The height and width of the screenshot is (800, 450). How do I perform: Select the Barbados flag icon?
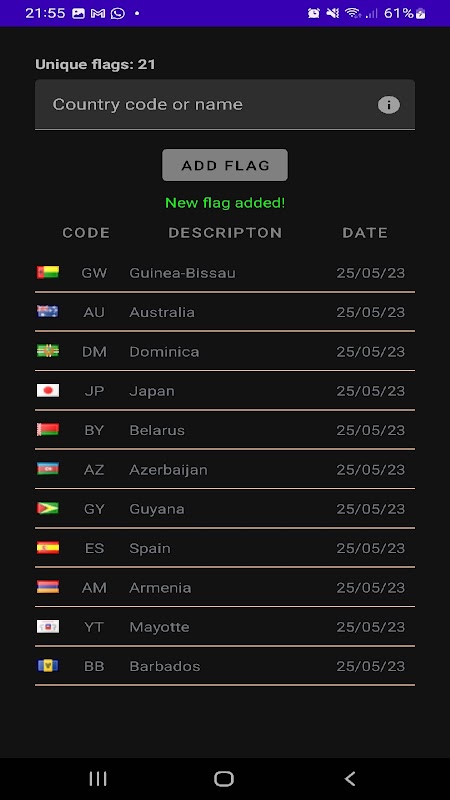(x=48, y=665)
